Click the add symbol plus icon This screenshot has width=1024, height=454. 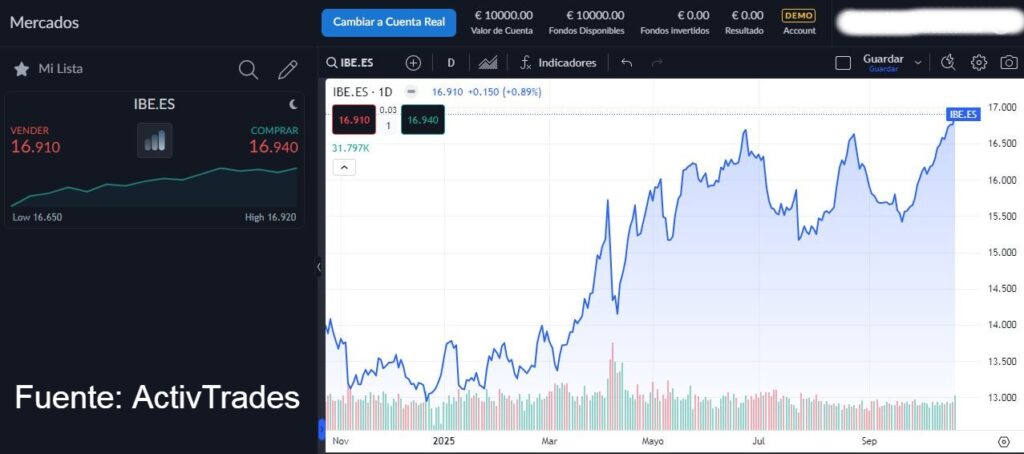click(x=413, y=62)
